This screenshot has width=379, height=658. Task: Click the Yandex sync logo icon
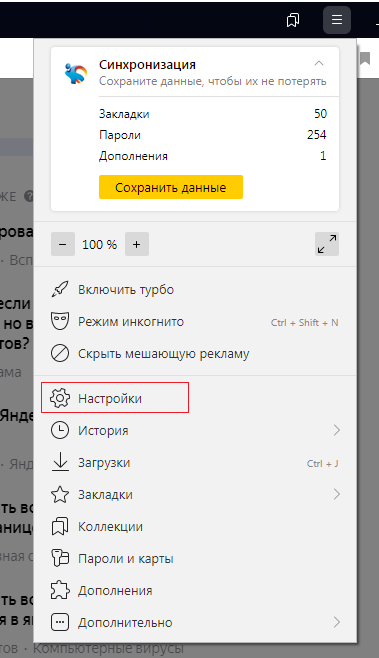pos(76,73)
